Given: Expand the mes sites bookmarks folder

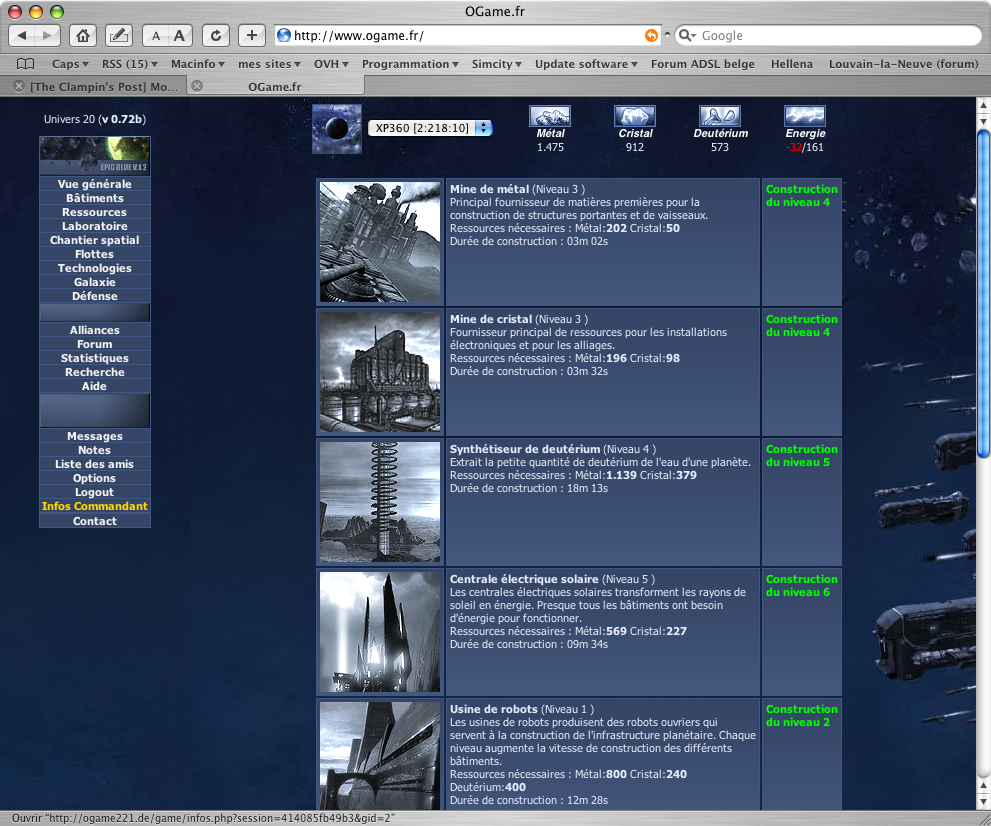Looking at the screenshot, I should [269, 64].
